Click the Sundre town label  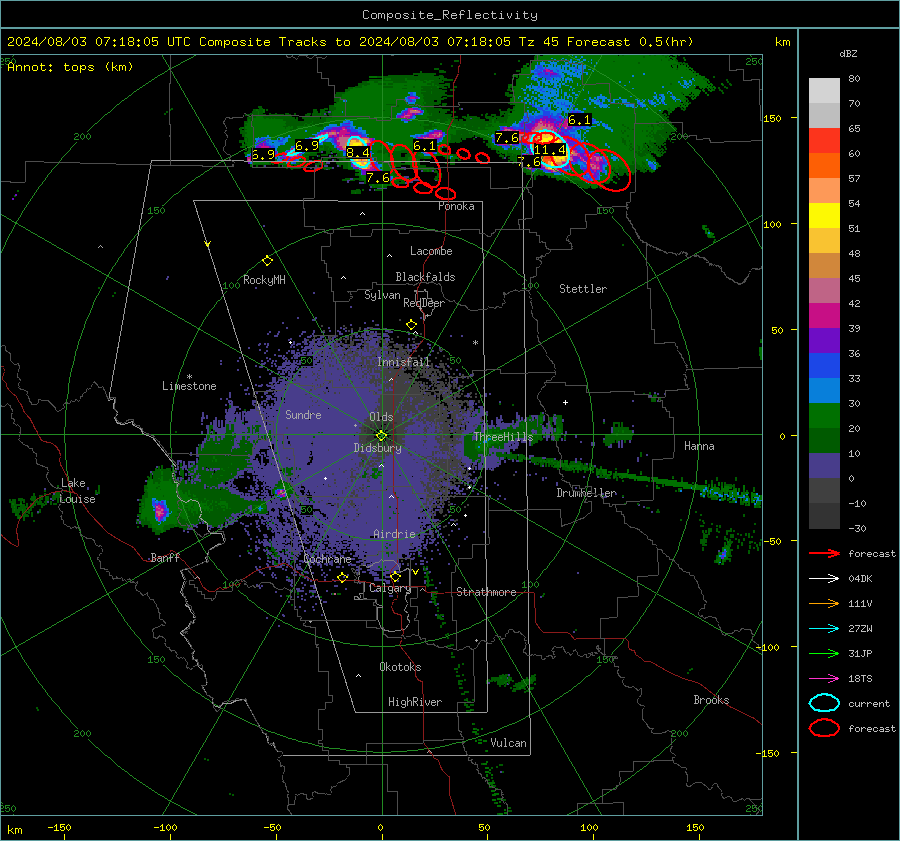(303, 415)
